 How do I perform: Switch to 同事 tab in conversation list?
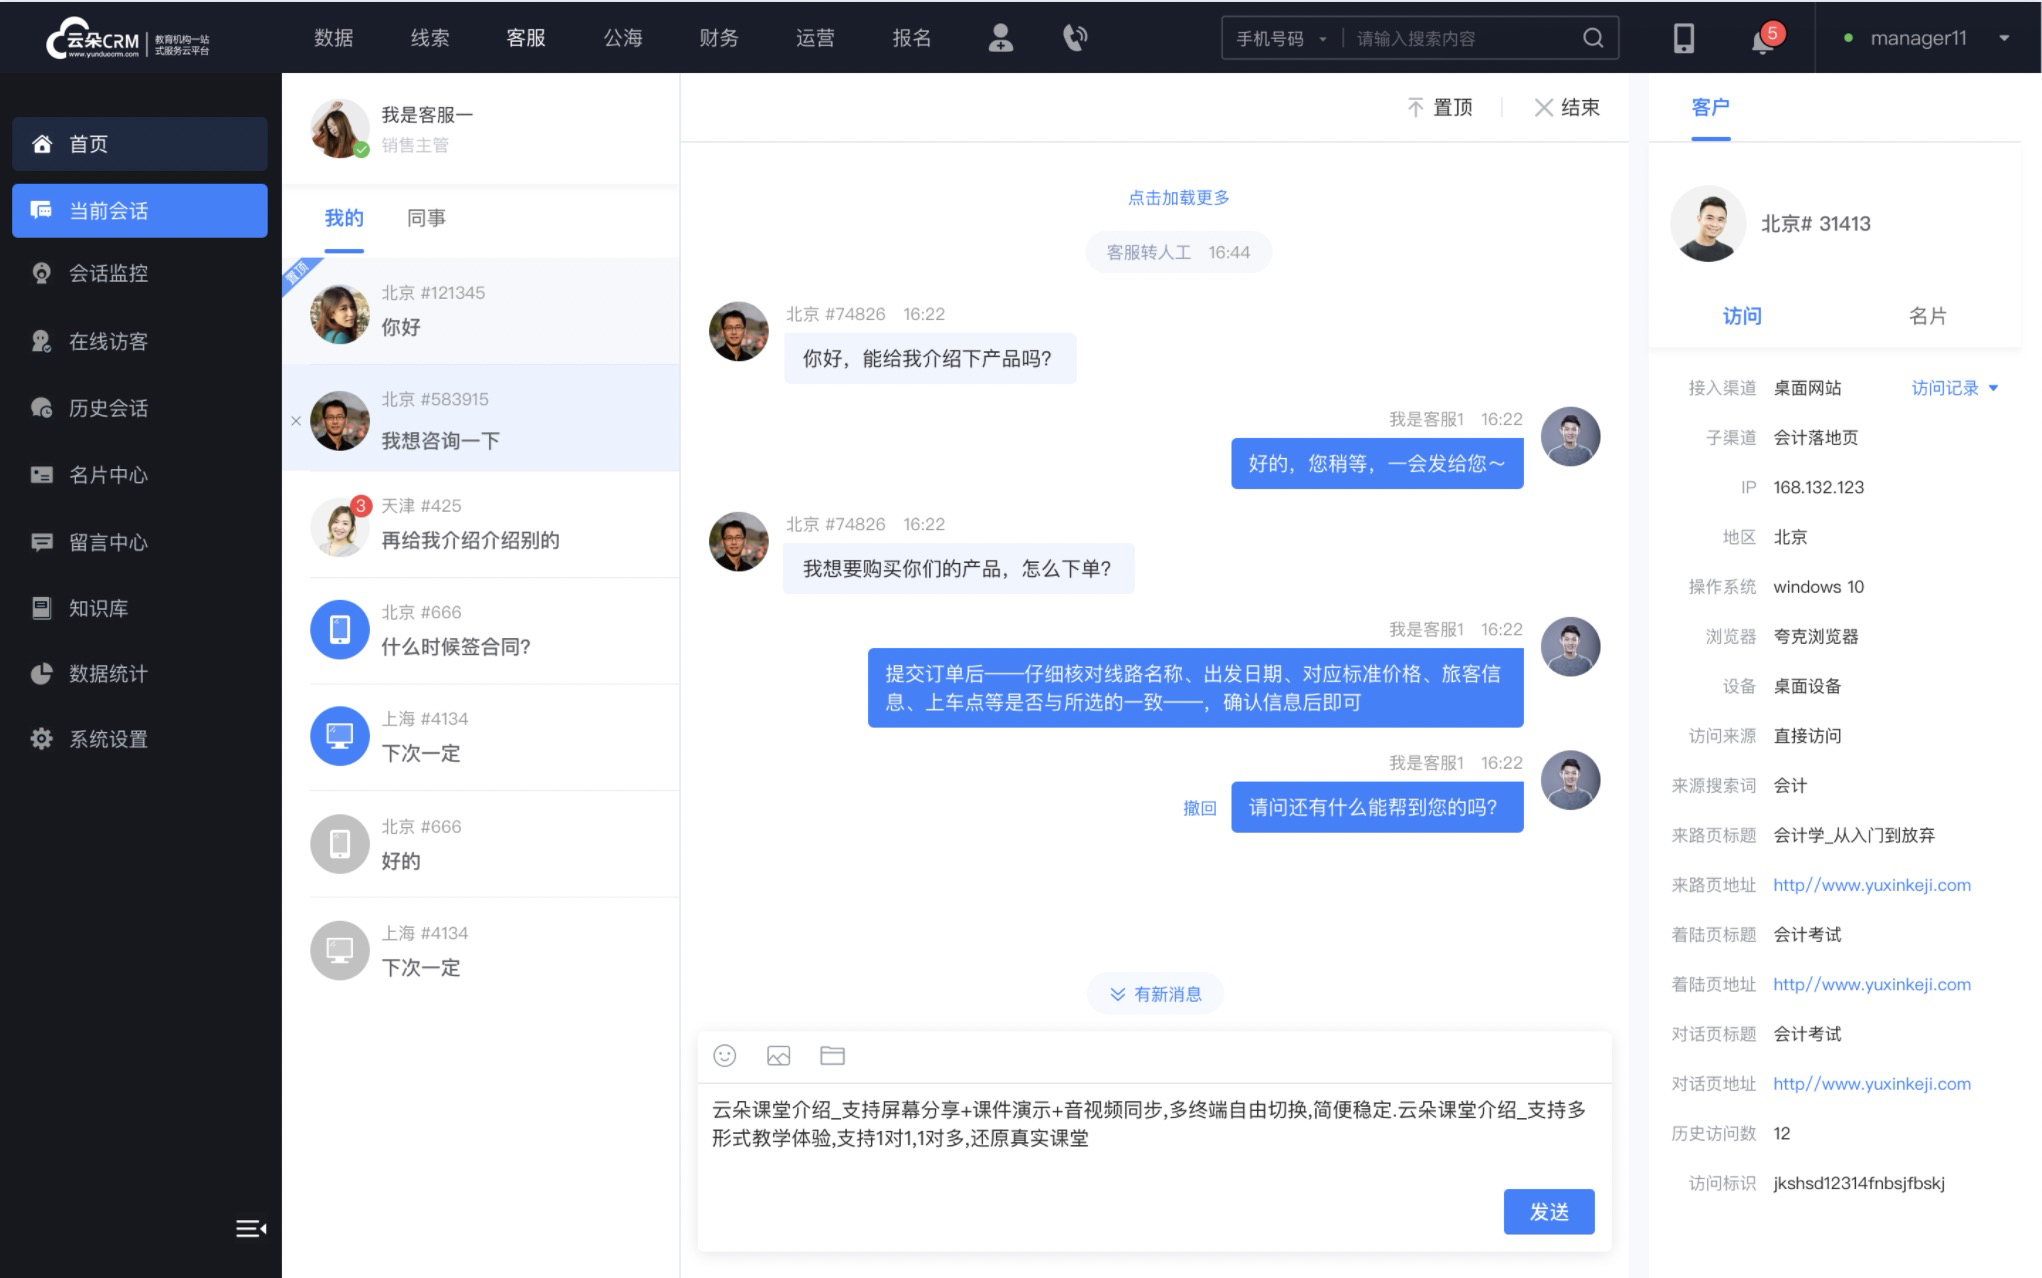pyautogui.click(x=424, y=218)
